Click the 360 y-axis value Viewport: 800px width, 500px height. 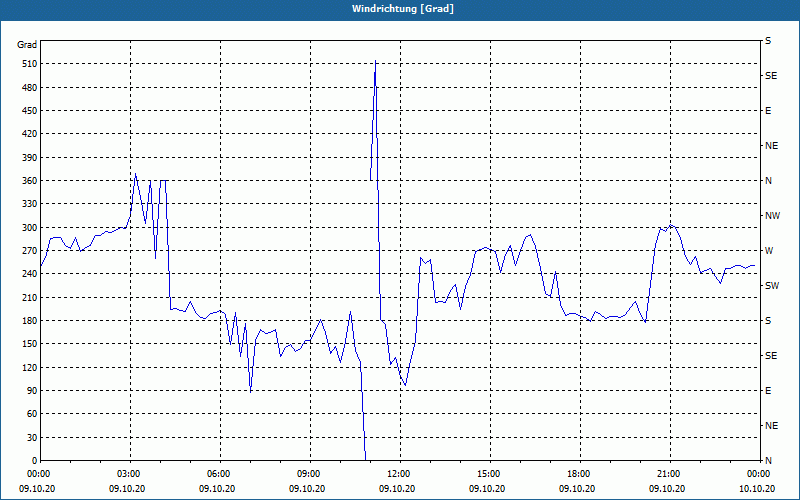[30, 181]
